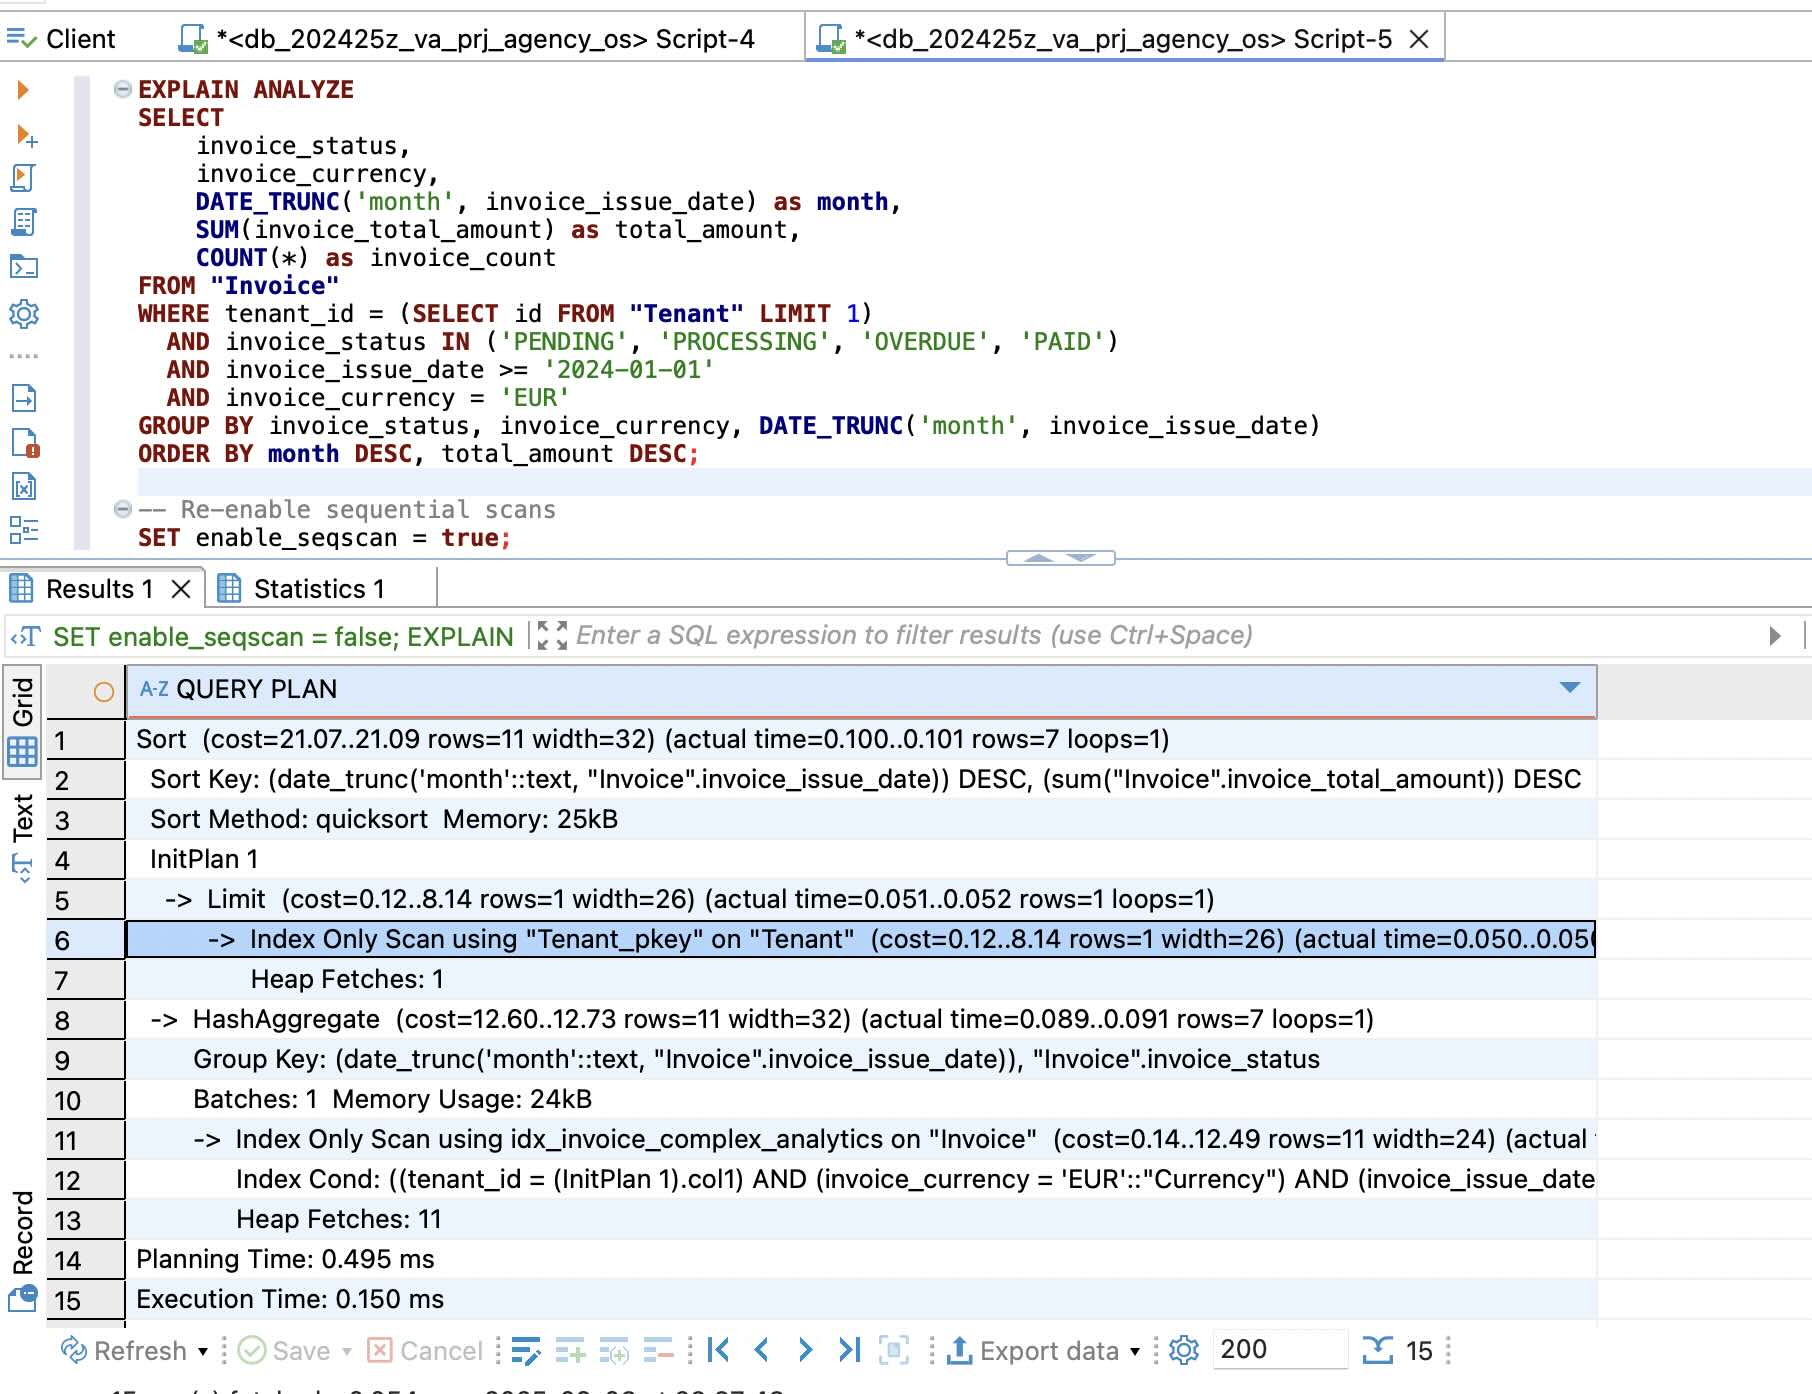Open the SQL console terminal icon
The height and width of the screenshot is (1394, 1812).
pyautogui.click(x=23, y=267)
